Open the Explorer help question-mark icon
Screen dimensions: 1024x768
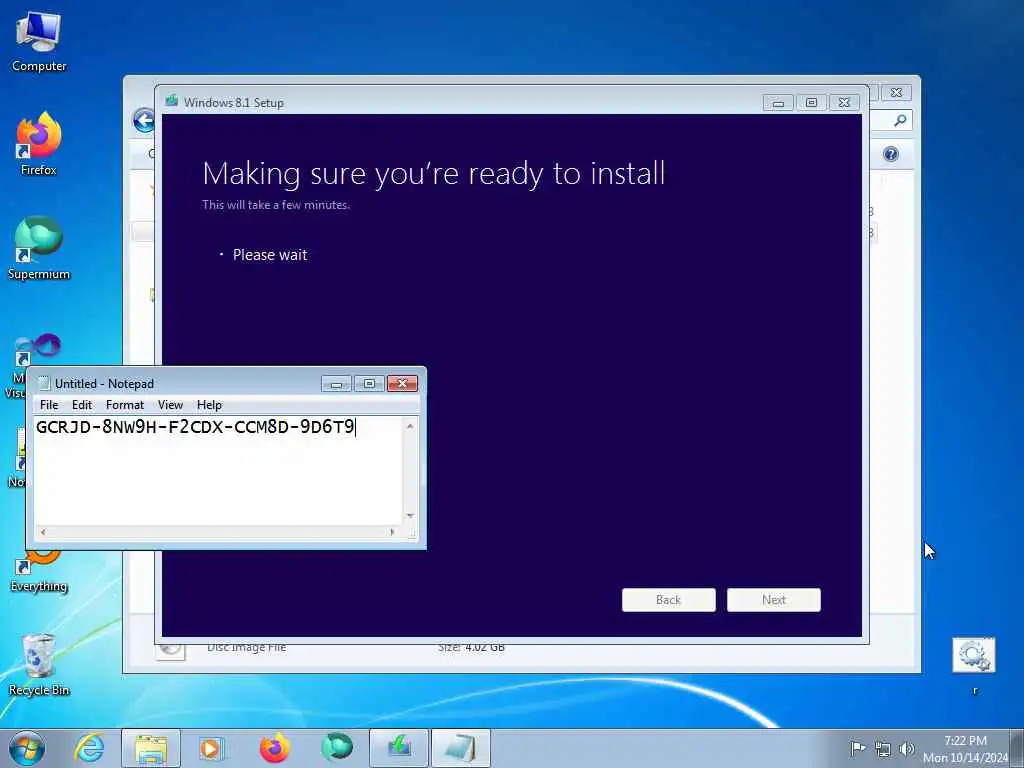(x=890, y=154)
